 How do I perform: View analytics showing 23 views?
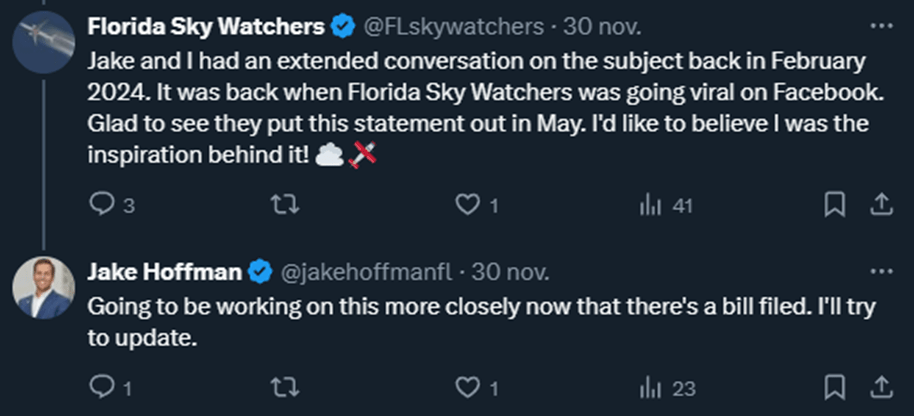point(650,385)
